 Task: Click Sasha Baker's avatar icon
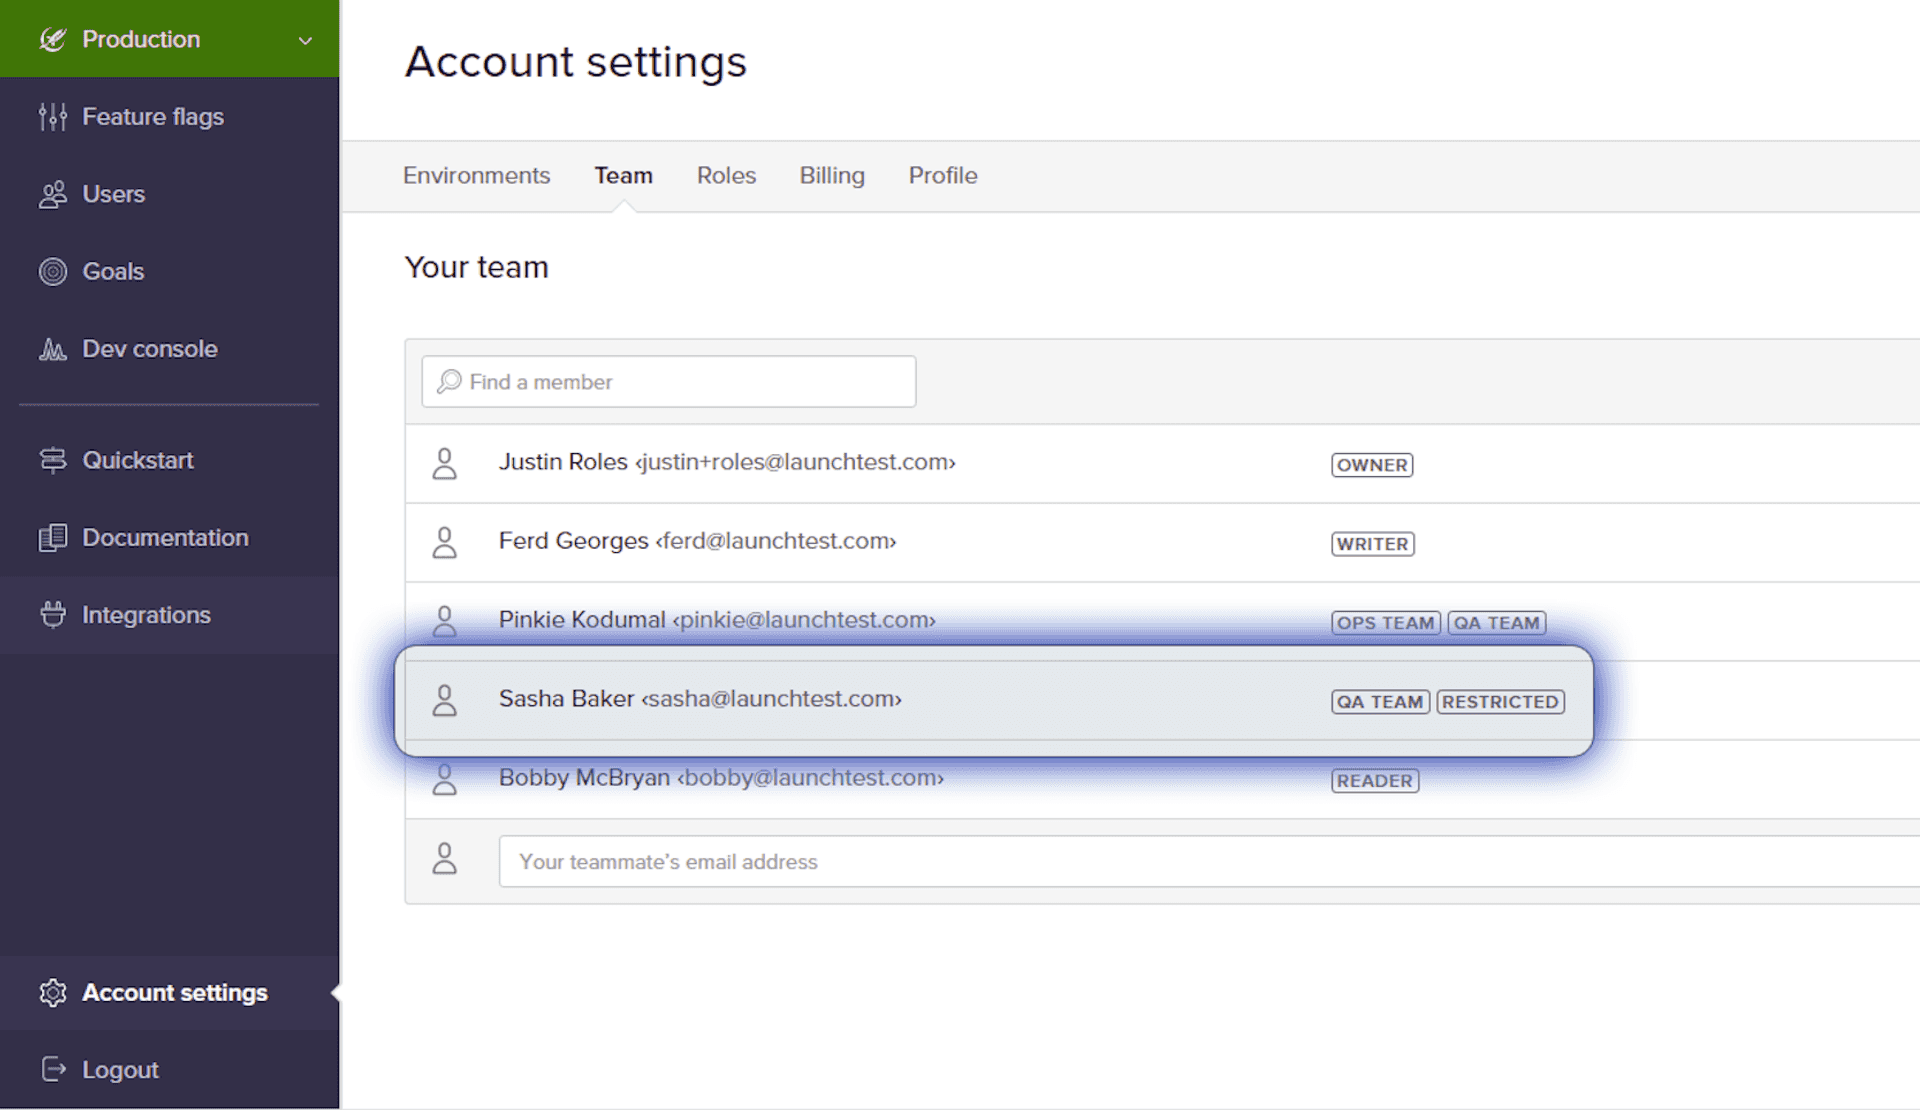click(446, 700)
